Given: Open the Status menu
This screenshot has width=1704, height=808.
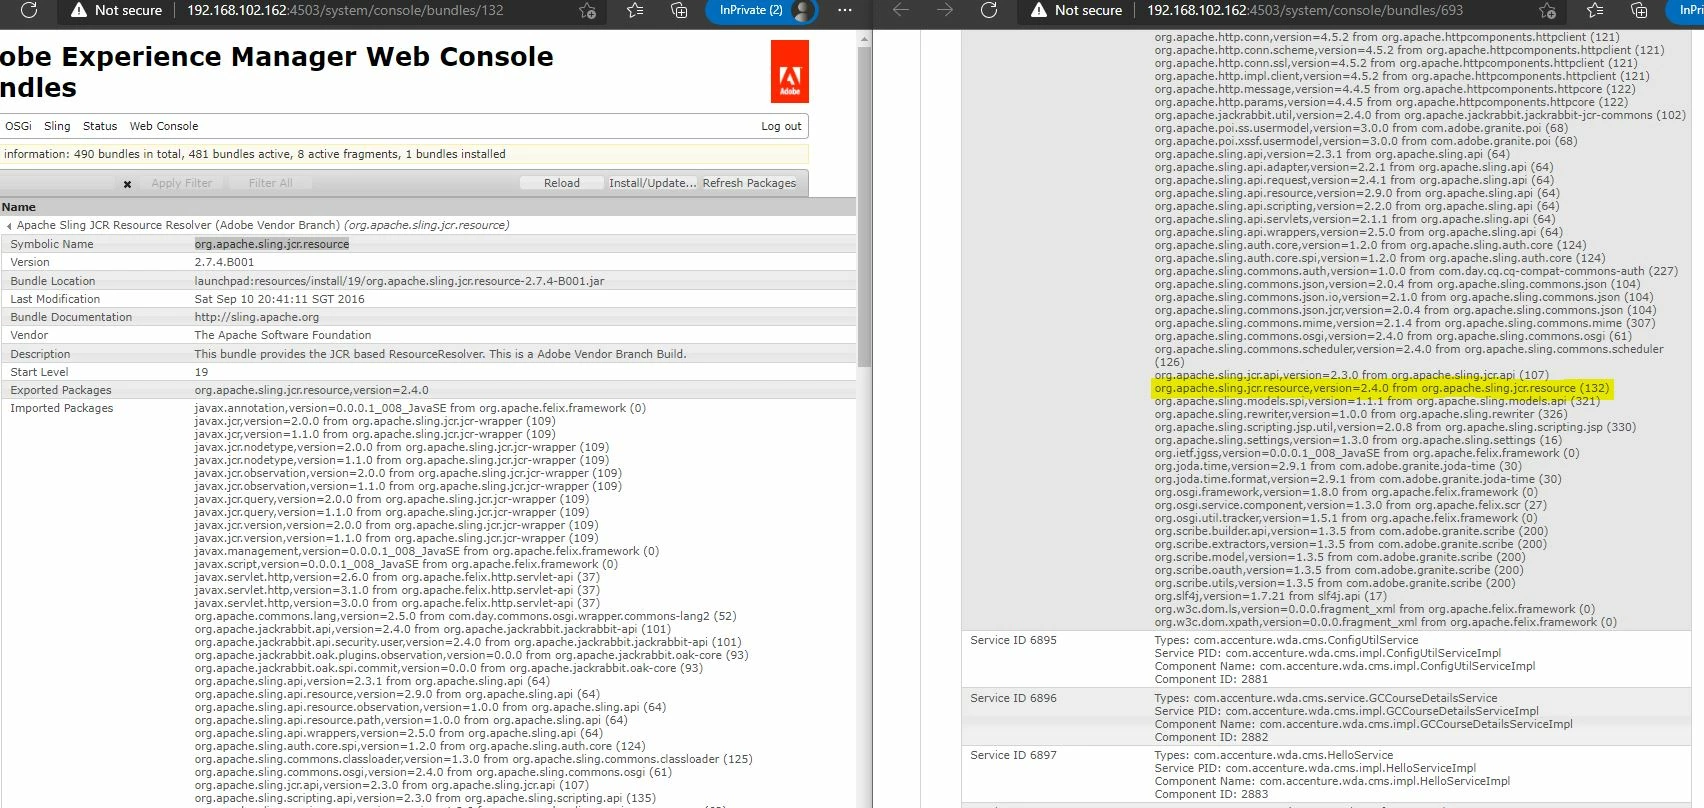Looking at the screenshot, I should pyautogui.click(x=100, y=126).
